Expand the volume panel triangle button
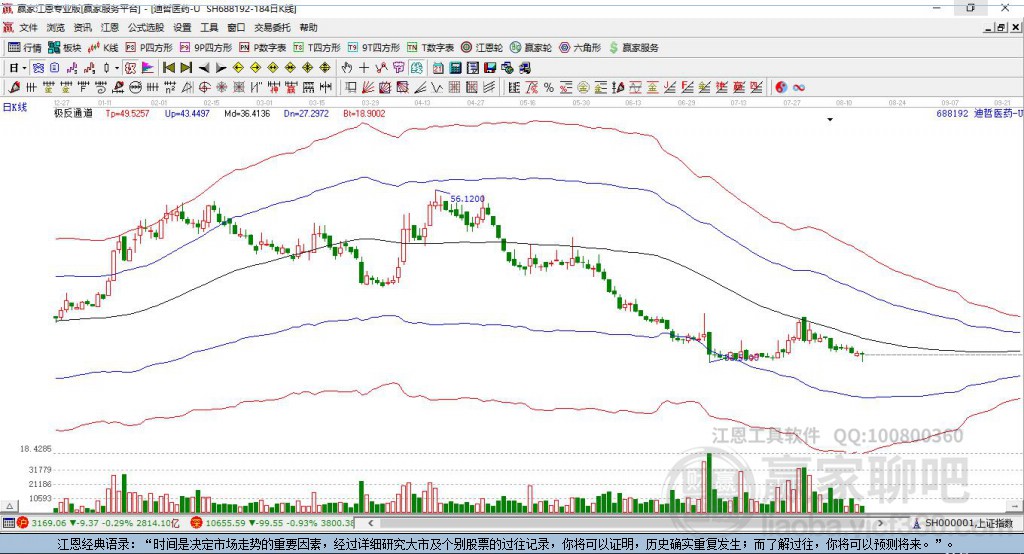The image size is (1024, 554). point(10,506)
